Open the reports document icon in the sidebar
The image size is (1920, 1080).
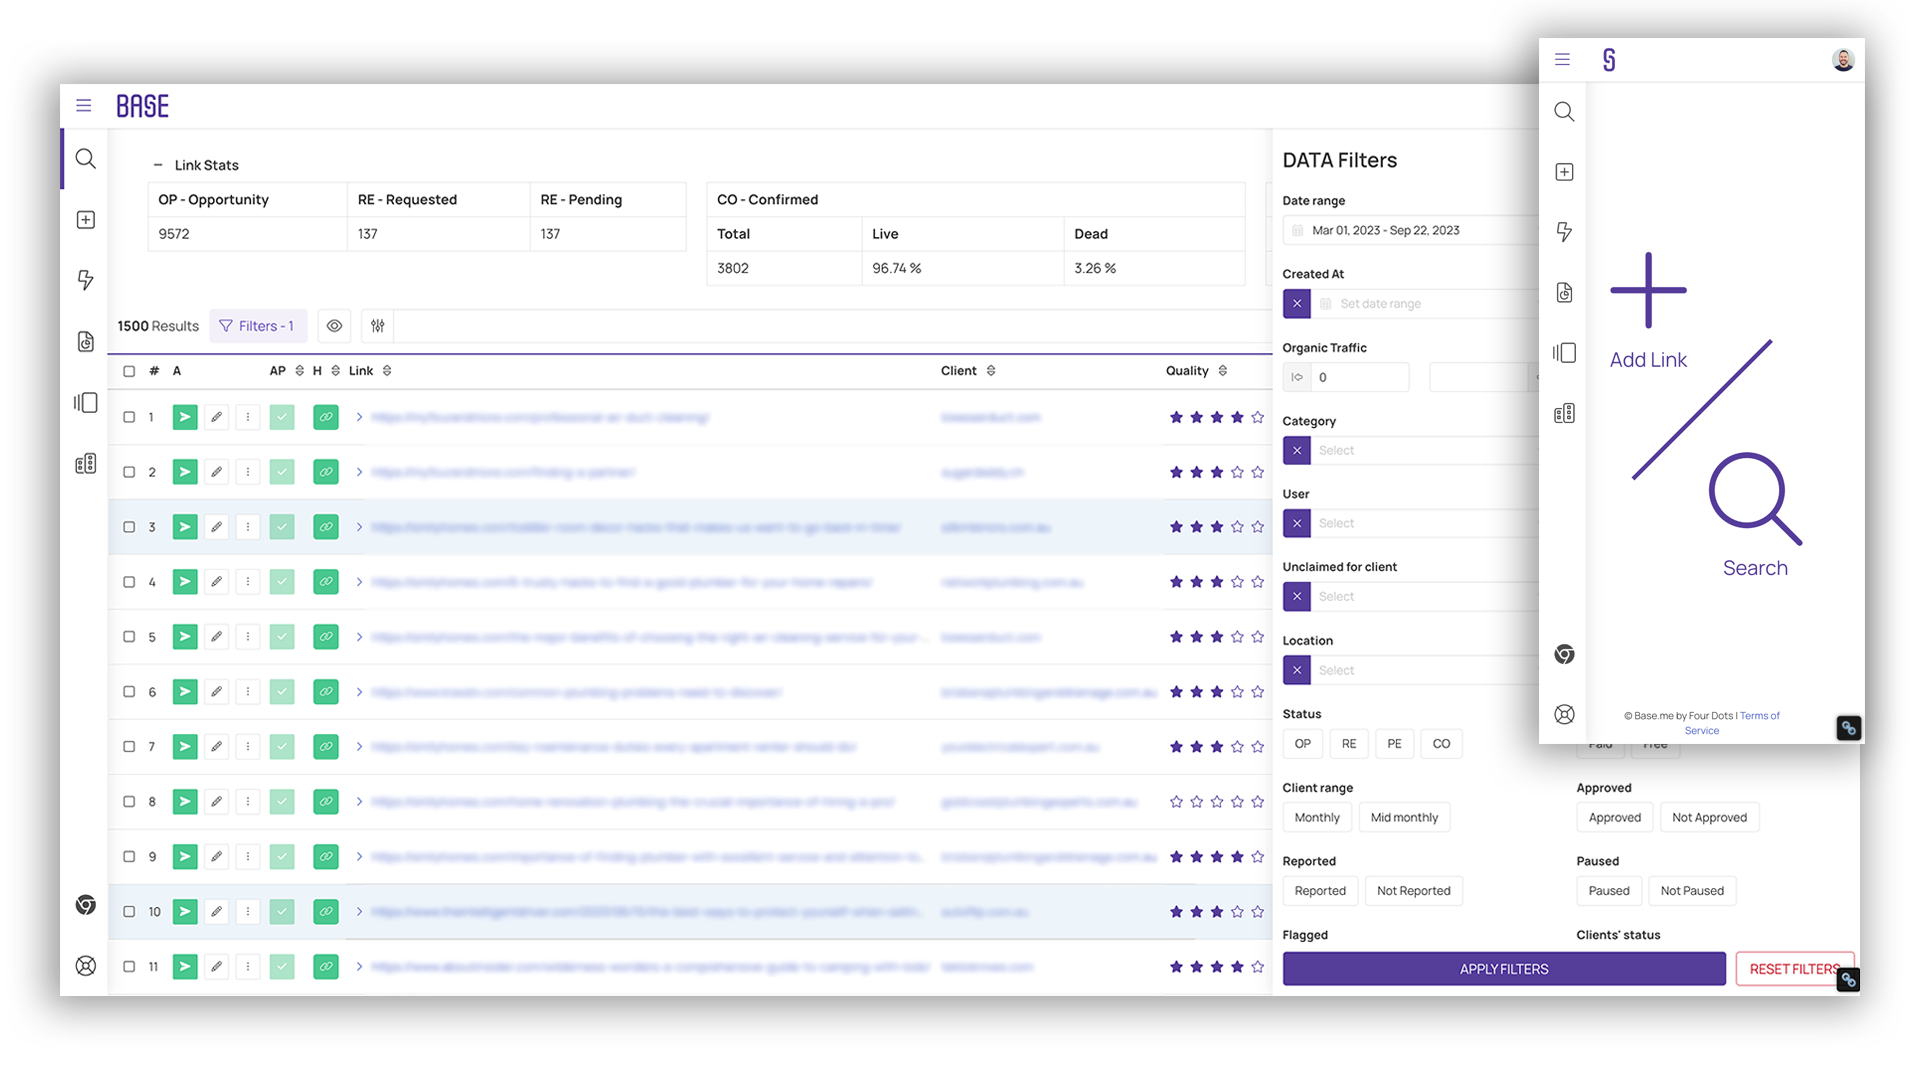85,341
